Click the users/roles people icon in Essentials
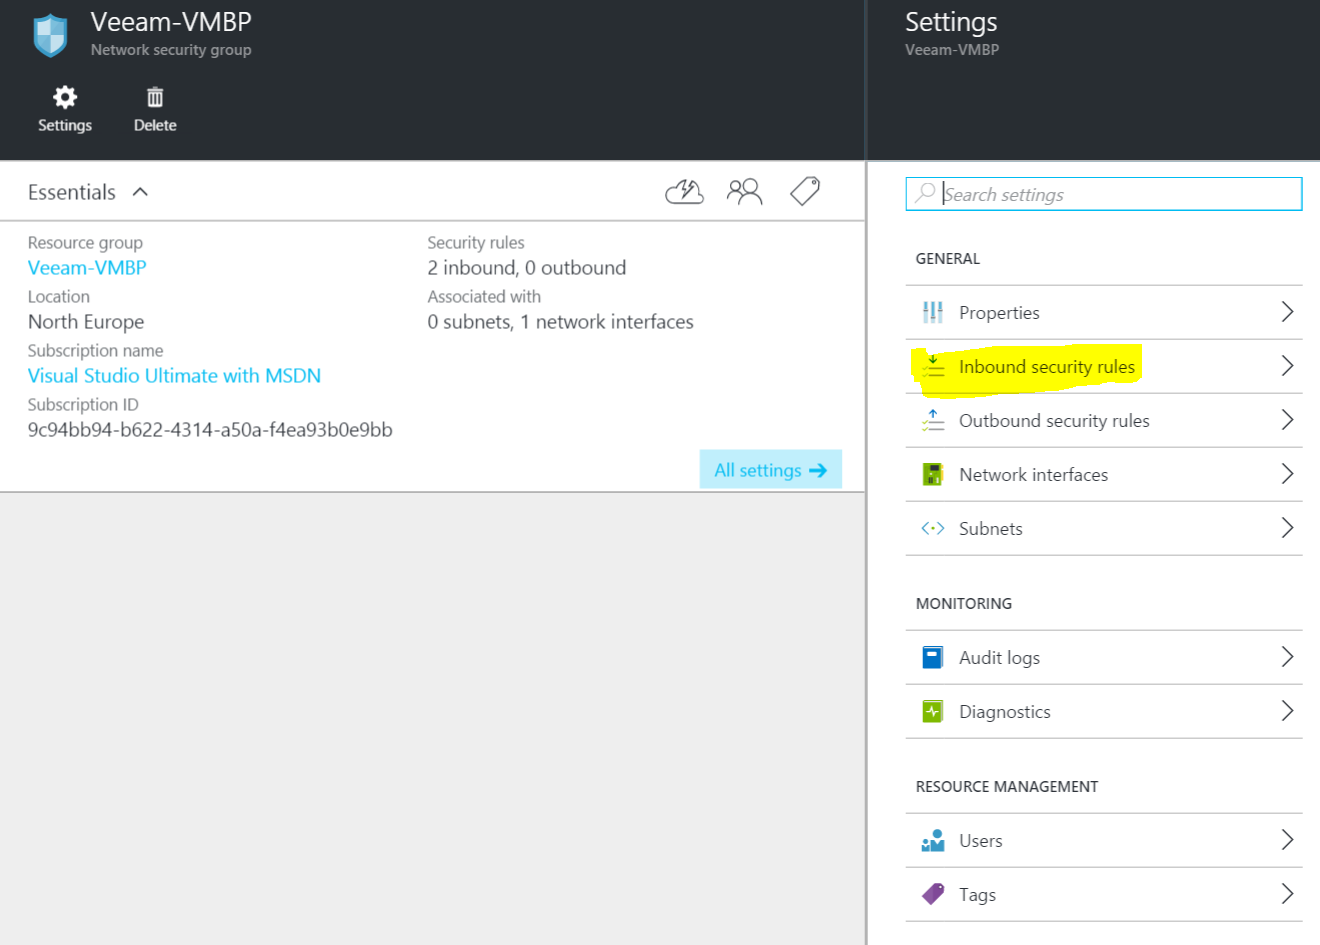This screenshot has height=945, width=1320. pyautogui.click(x=744, y=191)
